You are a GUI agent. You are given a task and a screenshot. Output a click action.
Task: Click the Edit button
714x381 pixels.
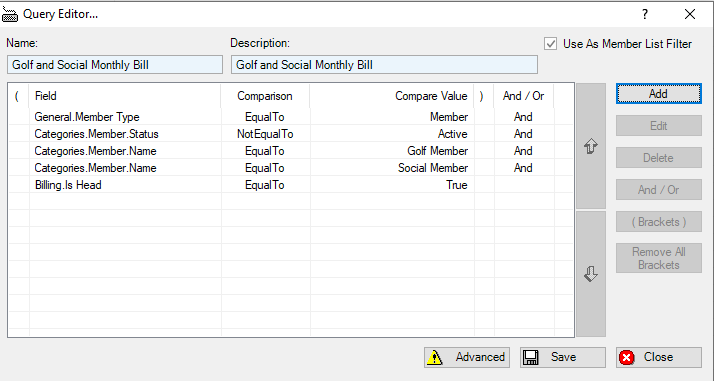tap(658, 126)
